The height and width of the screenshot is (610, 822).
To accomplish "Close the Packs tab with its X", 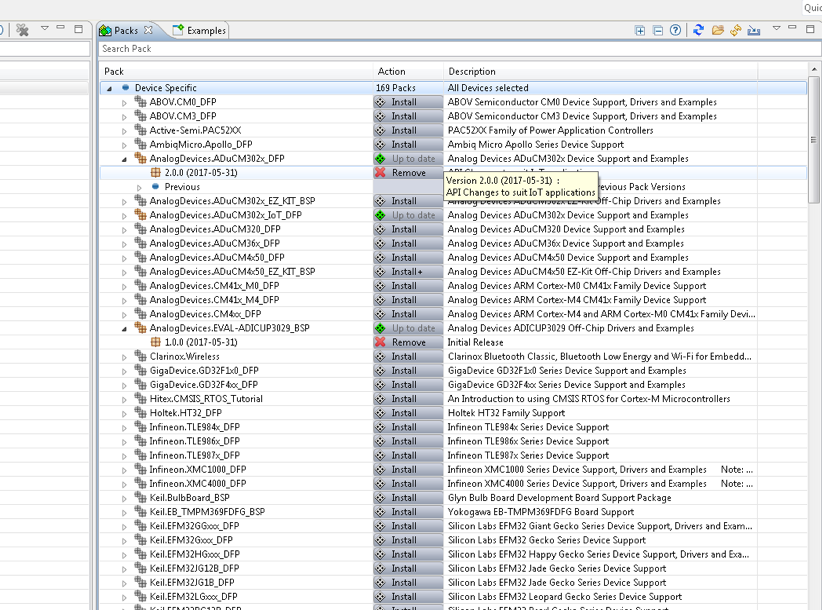I will point(148,30).
